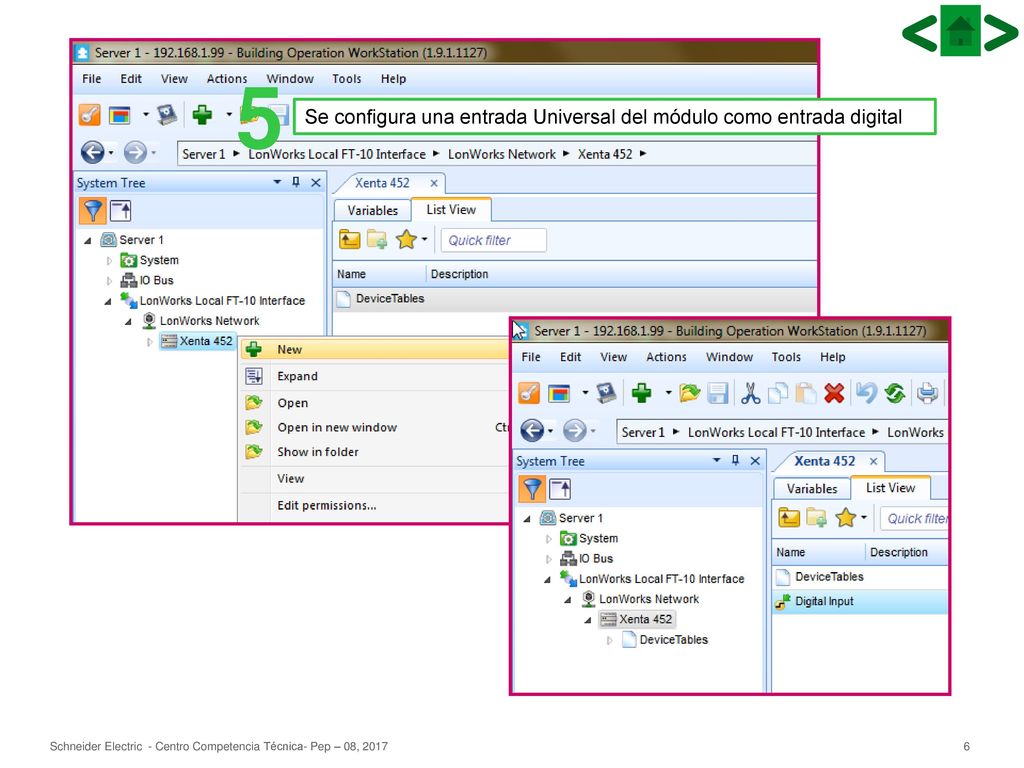The image size is (1024, 768).
Task: Choose Expand in the context menu
Action: pyautogui.click(x=374, y=376)
